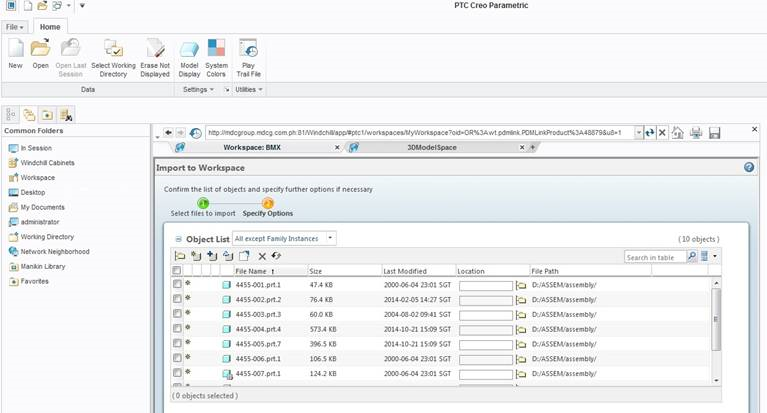Close the Workspace: BMX tab
This screenshot has width=767, height=413.
[337, 147]
